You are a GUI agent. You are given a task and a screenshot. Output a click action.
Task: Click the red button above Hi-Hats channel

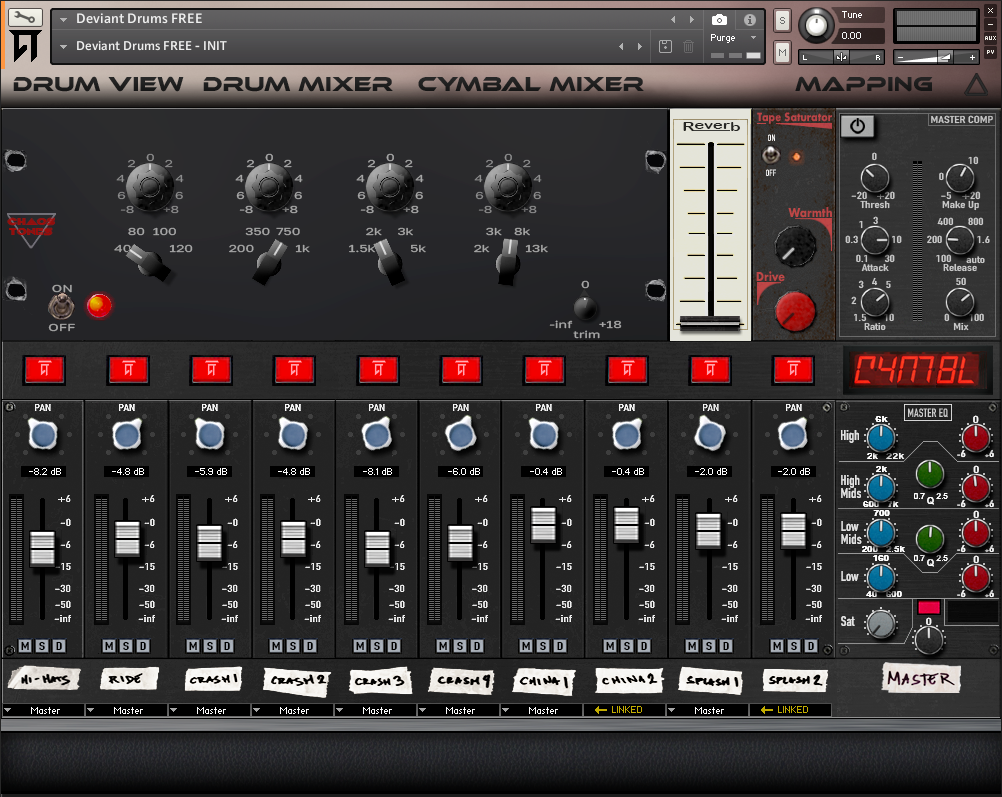(x=44, y=369)
